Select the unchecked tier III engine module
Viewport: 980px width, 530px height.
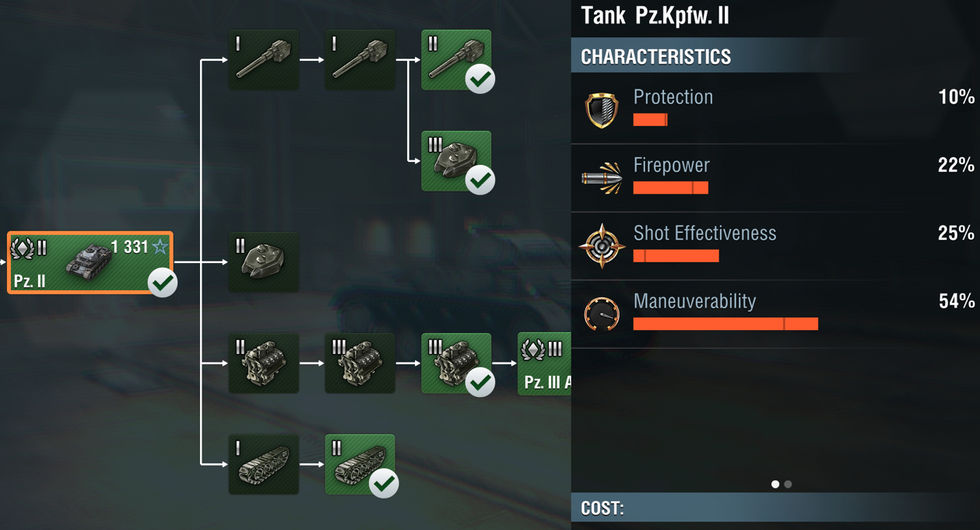359,364
